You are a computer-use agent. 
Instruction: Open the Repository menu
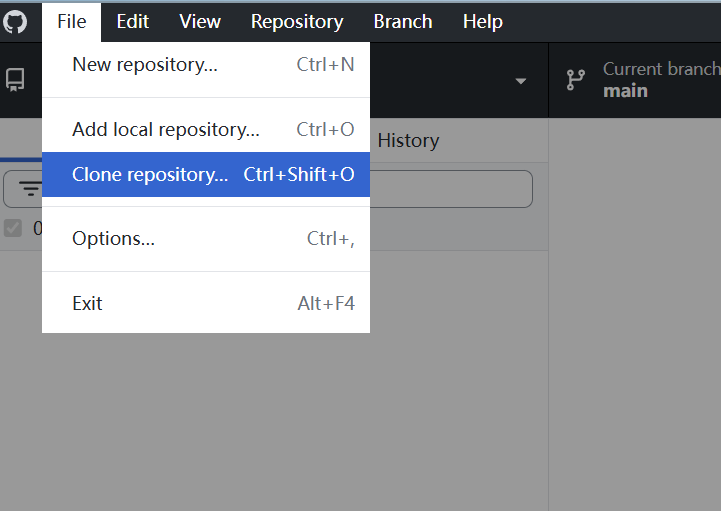click(x=296, y=21)
